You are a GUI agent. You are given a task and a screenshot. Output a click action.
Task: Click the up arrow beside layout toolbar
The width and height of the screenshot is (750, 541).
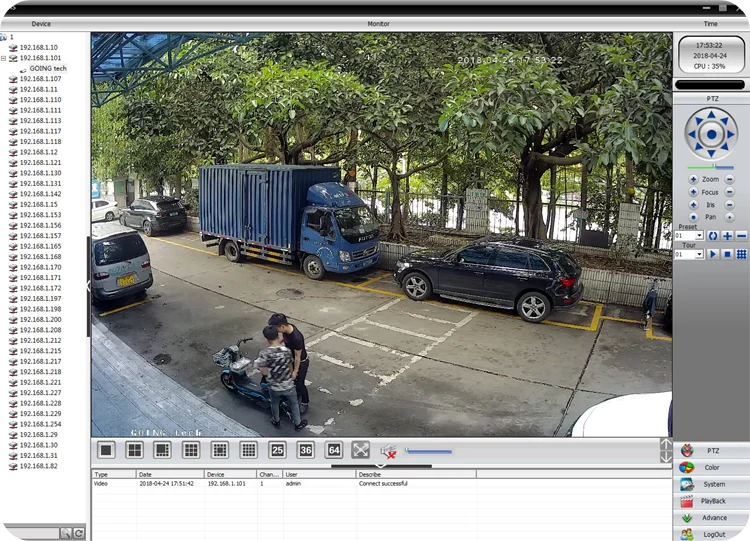(x=665, y=444)
